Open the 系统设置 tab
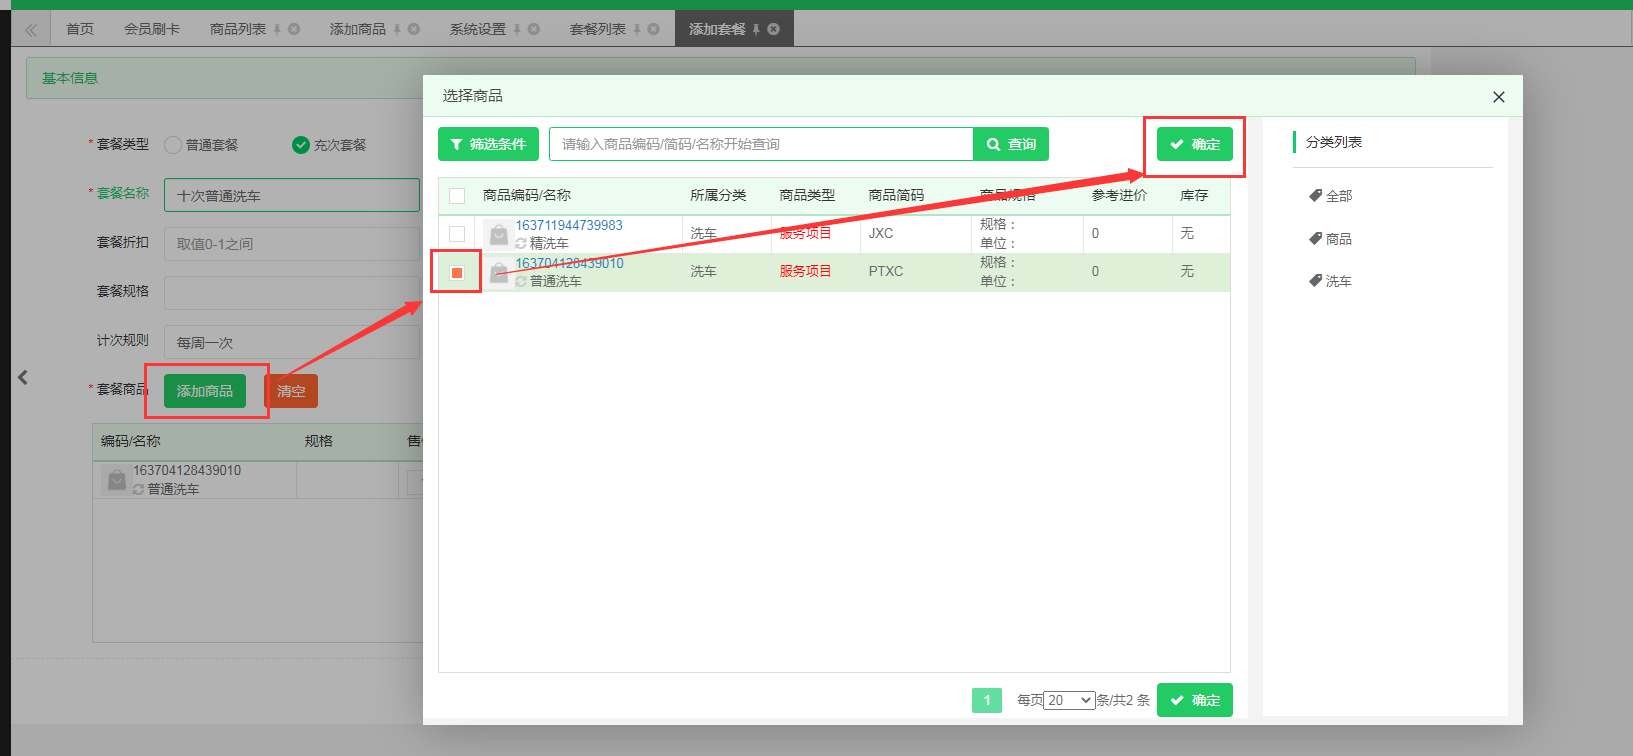Image resolution: width=1633 pixels, height=756 pixels. click(x=478, y=29)
